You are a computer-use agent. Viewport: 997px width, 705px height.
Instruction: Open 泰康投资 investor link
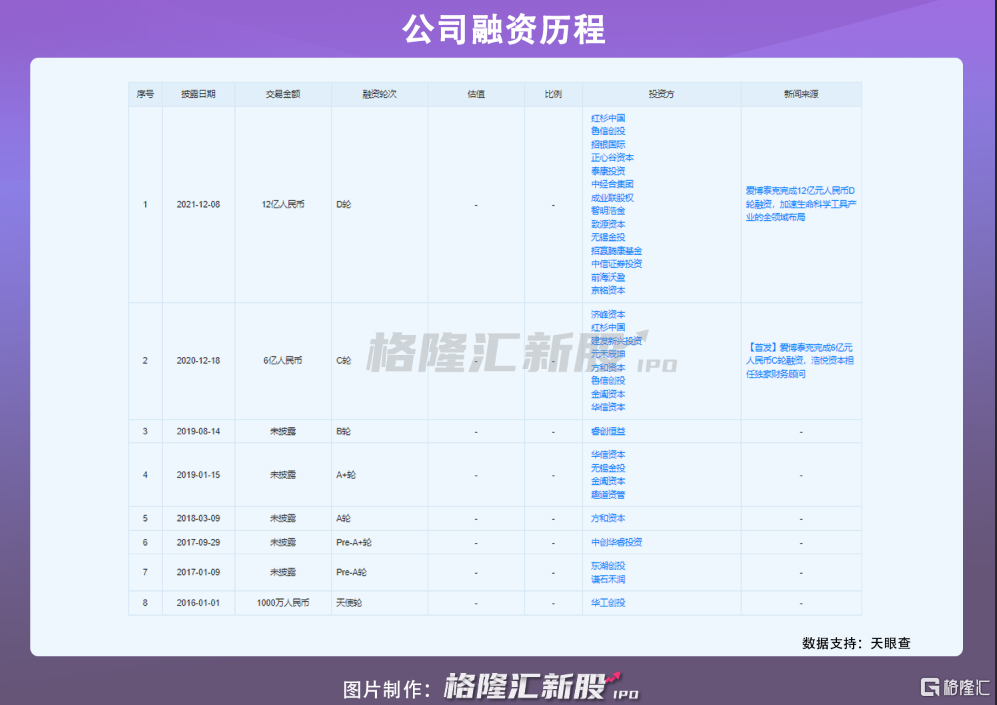point(608,171)
